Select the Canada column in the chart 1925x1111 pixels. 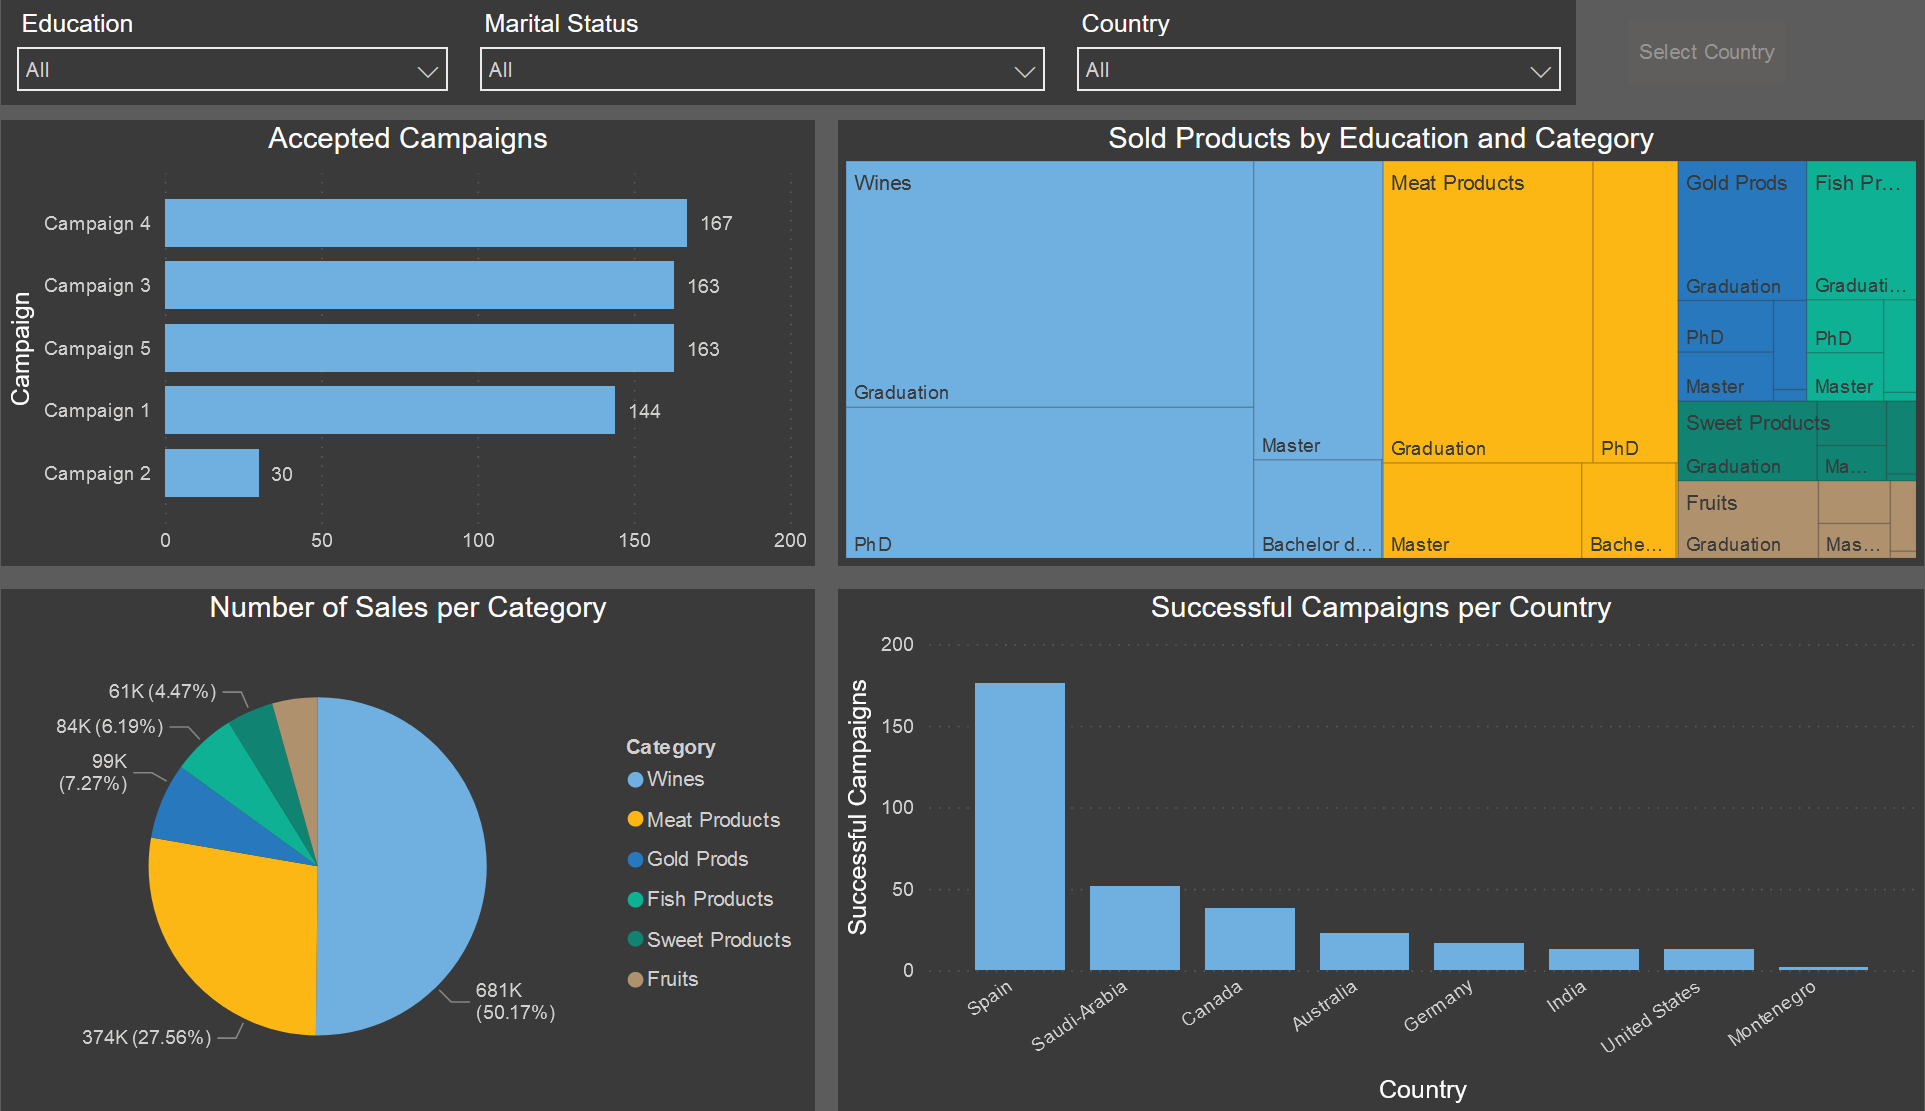(1249, 938)
